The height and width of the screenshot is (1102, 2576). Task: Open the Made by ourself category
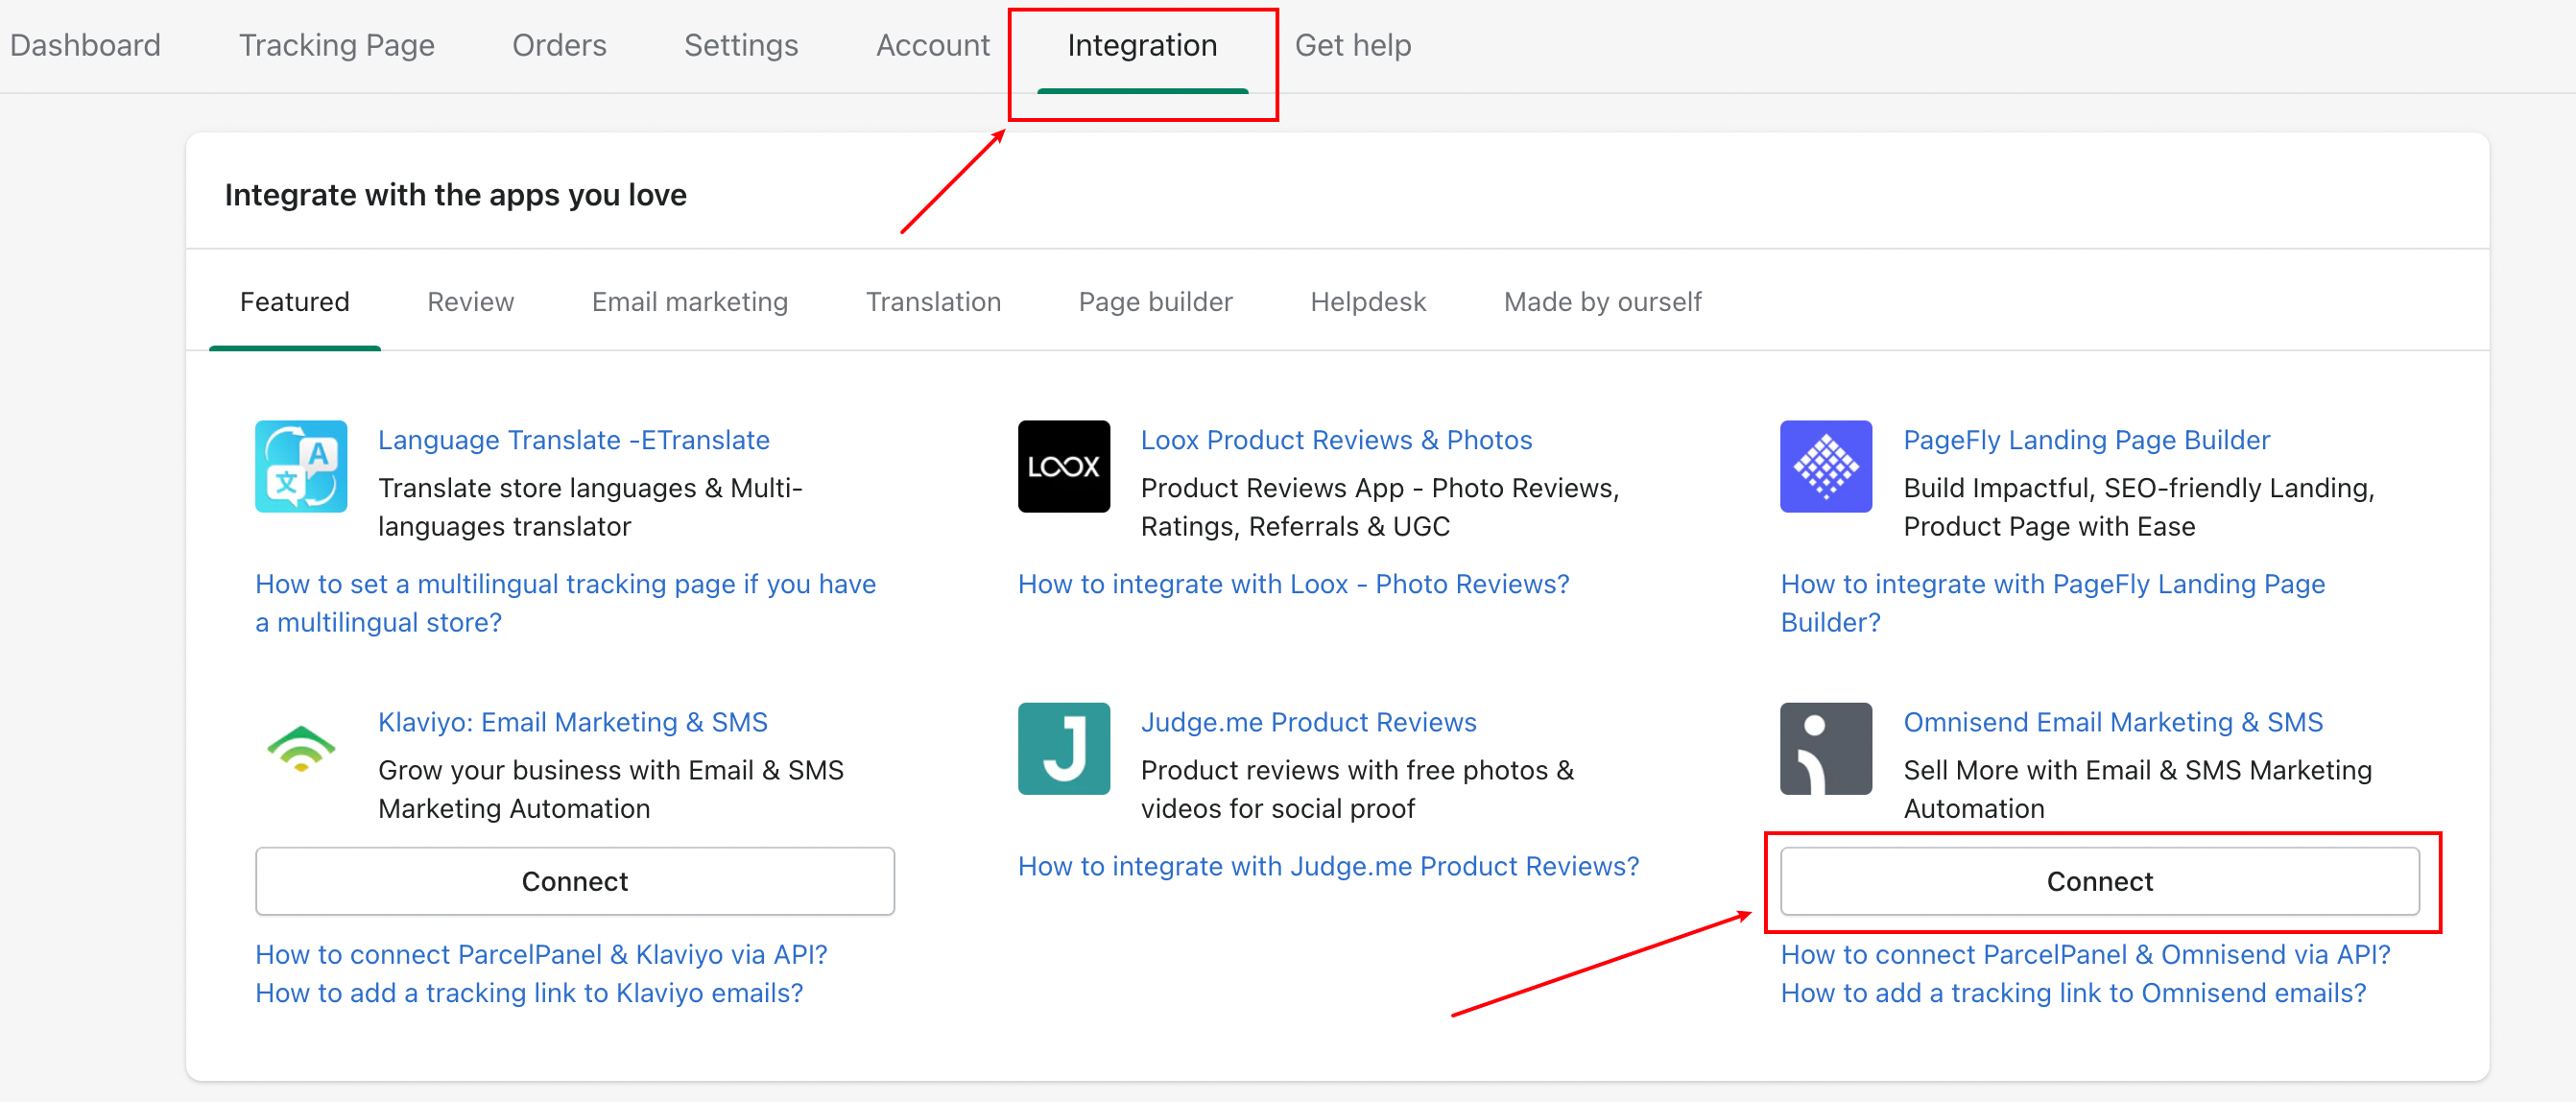coord(1602,301)
